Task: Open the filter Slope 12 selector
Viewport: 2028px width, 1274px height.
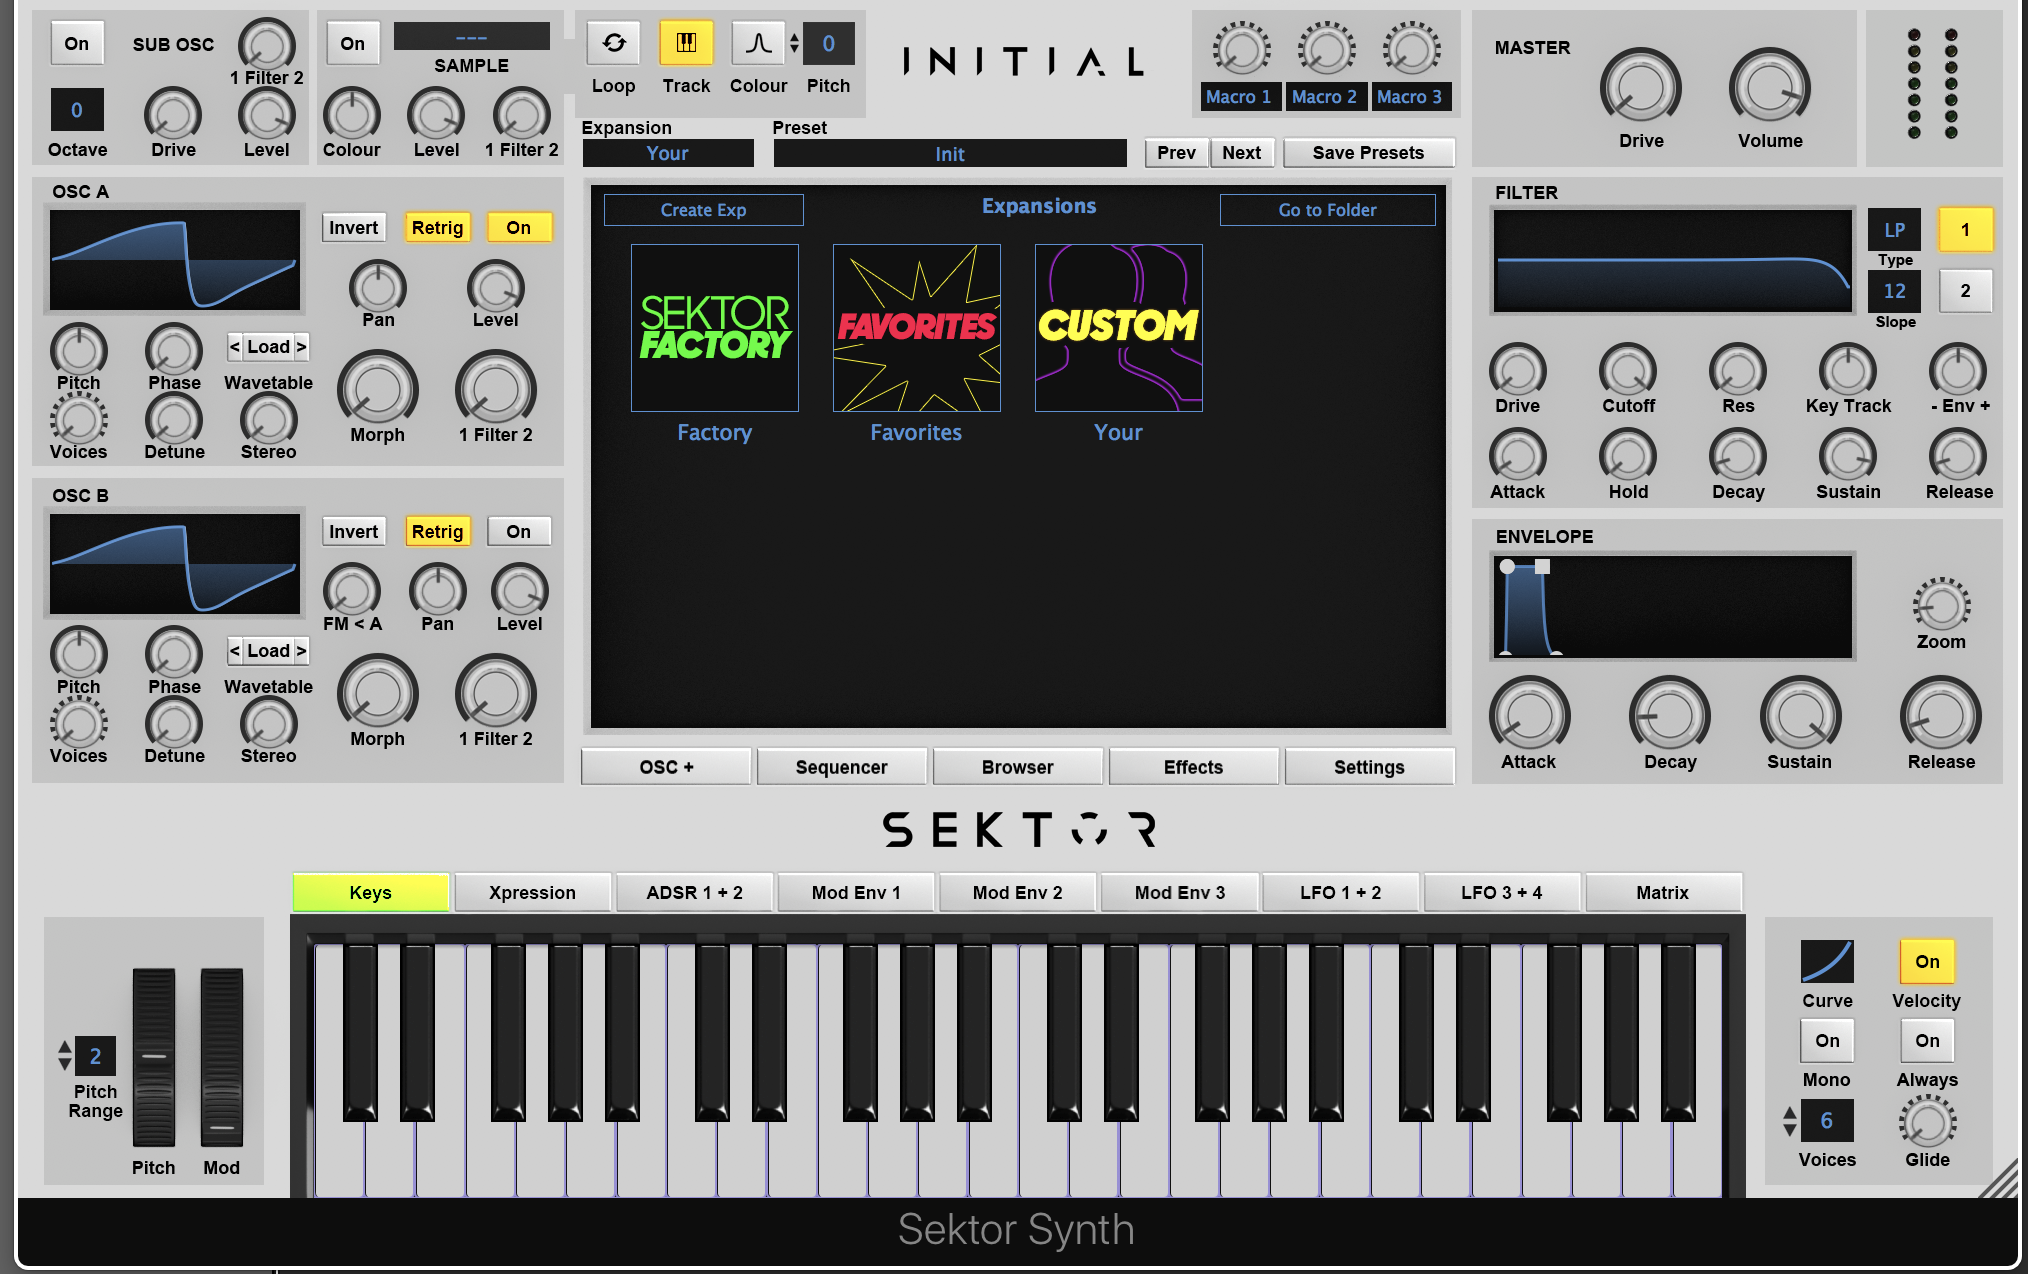Action: click(x=1894, y=291)
